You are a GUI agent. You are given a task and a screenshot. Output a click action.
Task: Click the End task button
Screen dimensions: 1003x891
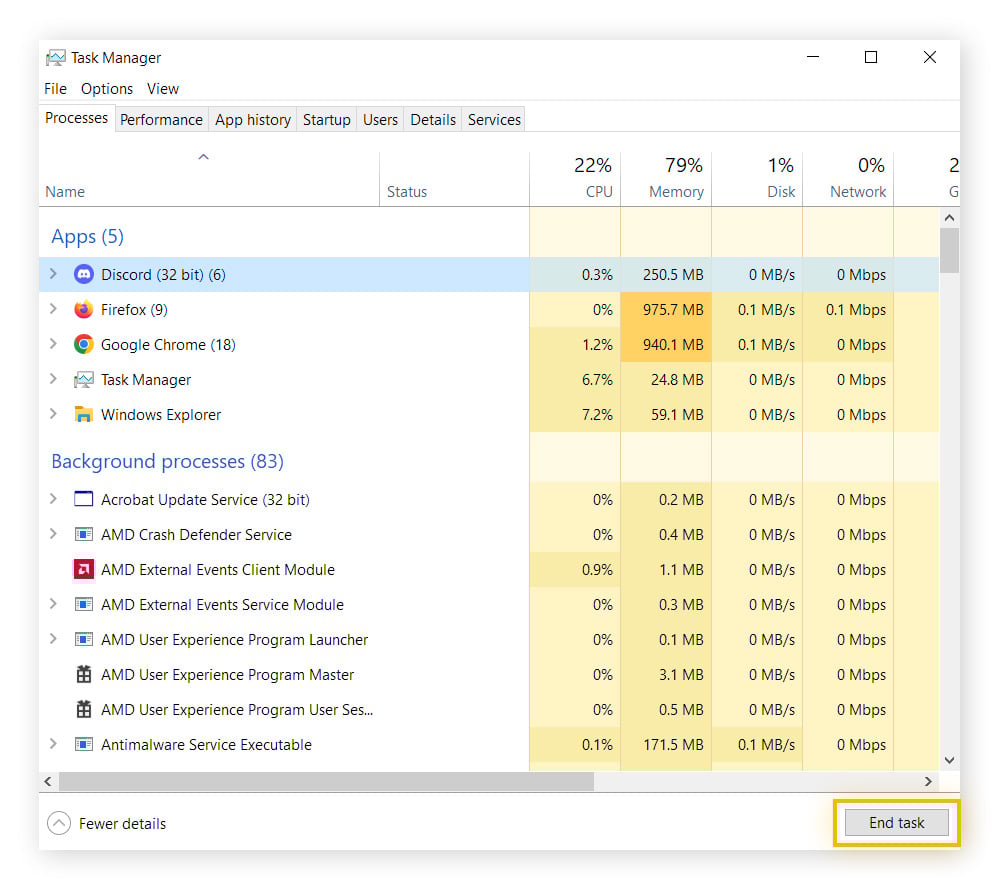(x=895, y=822)
